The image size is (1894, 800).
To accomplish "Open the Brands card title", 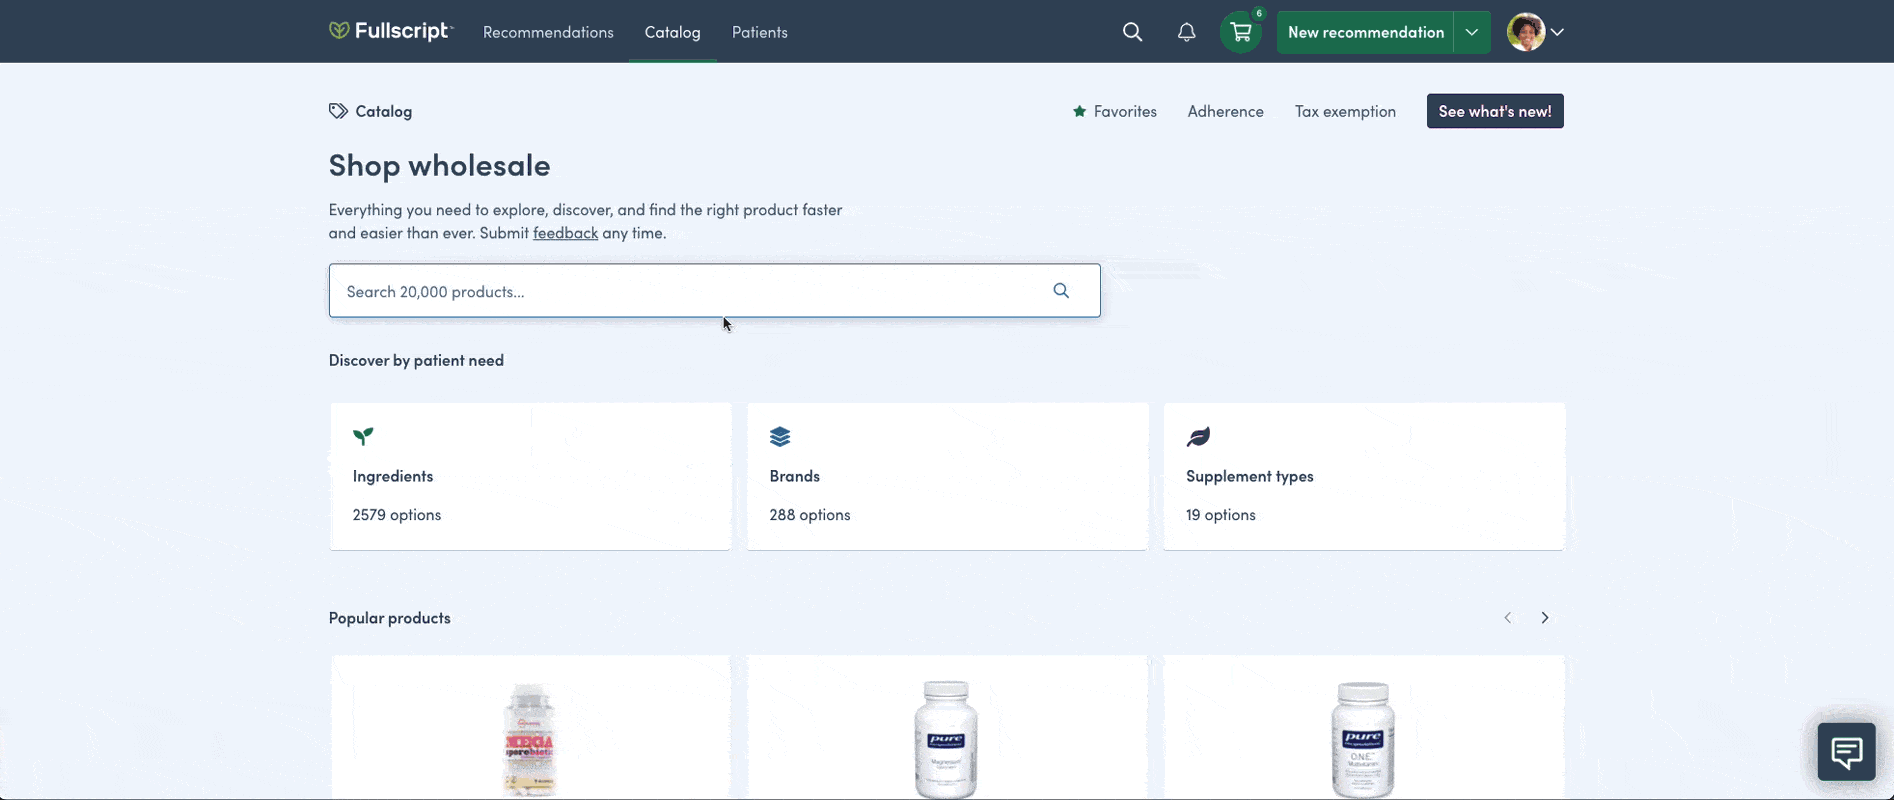I will click(794, 476).
